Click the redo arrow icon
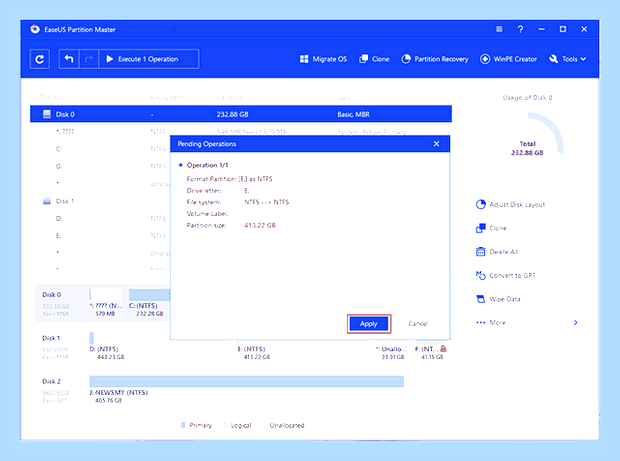The image size is (620, 461). (x=89, y=59)
